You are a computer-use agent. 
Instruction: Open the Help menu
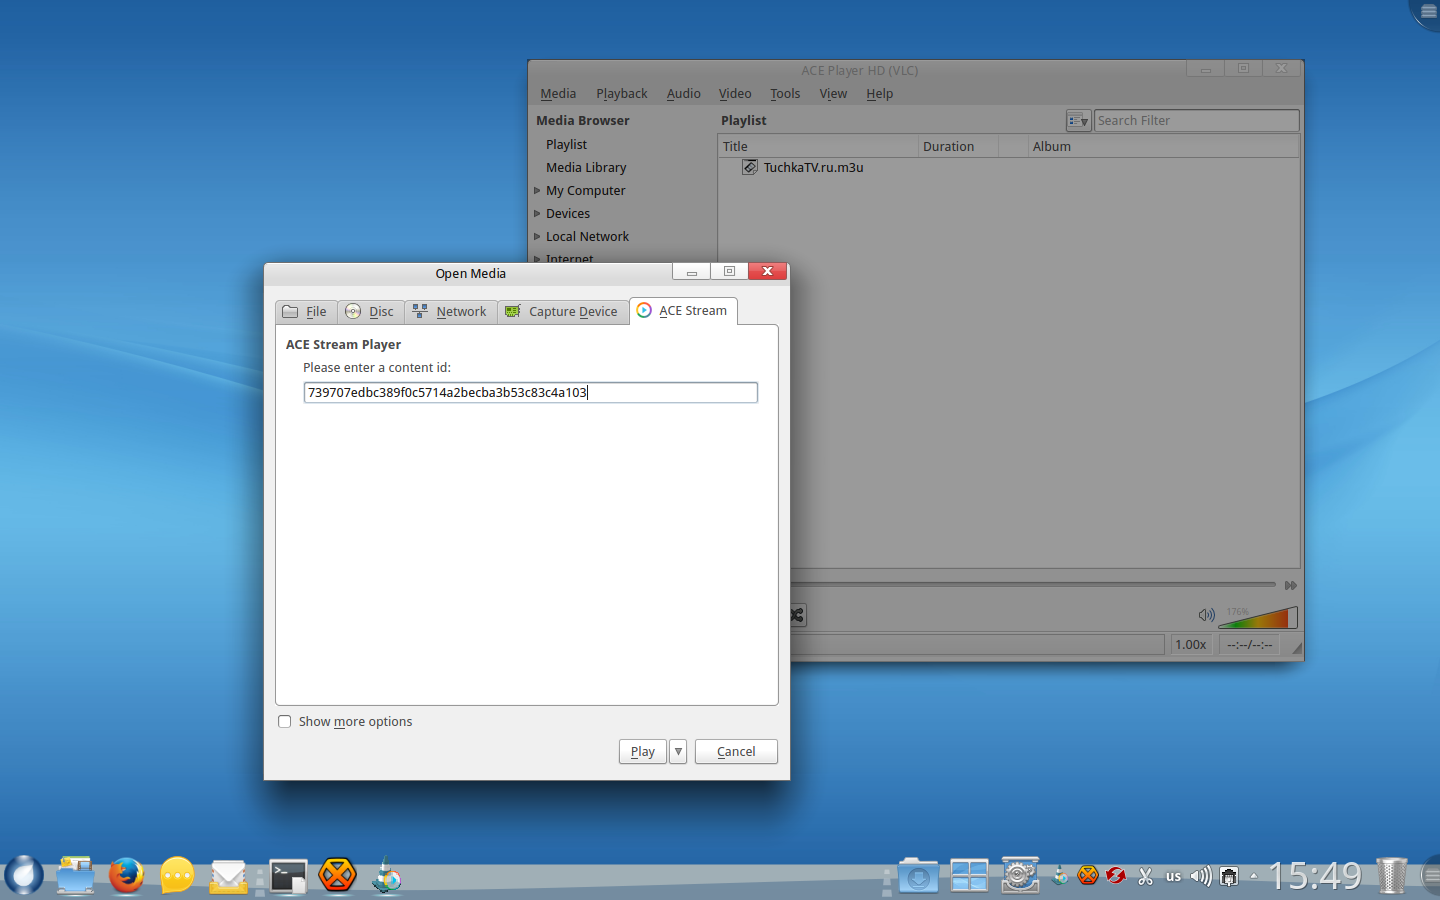pyautogui.click(x=880, y=94)
